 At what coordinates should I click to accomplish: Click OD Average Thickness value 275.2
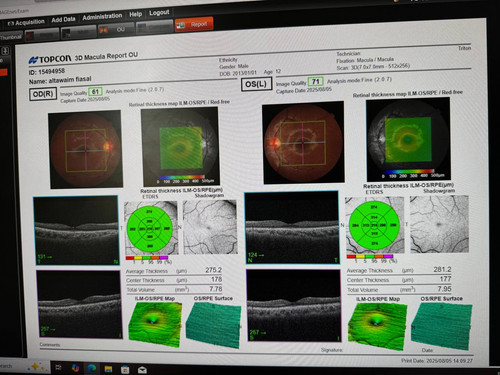213,270
